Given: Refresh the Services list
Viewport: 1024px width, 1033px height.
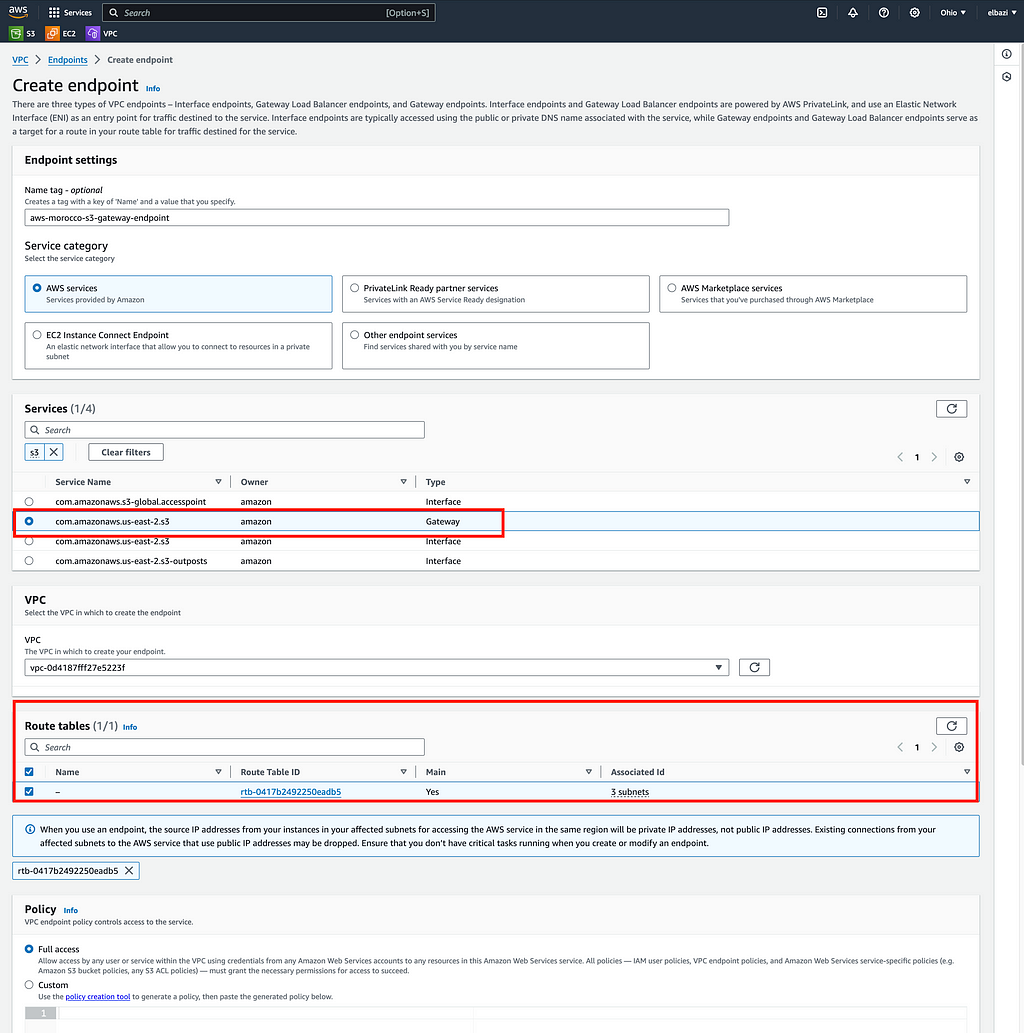Looking at the screenshot, I should [x=952, y=409].
